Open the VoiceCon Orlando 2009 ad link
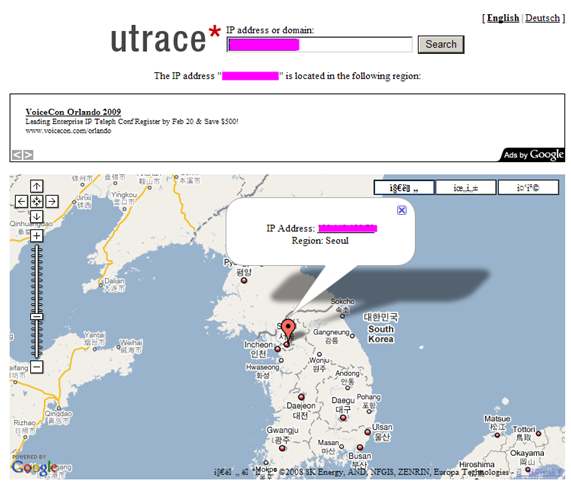571x486 pixels. [x=73, y=112]
